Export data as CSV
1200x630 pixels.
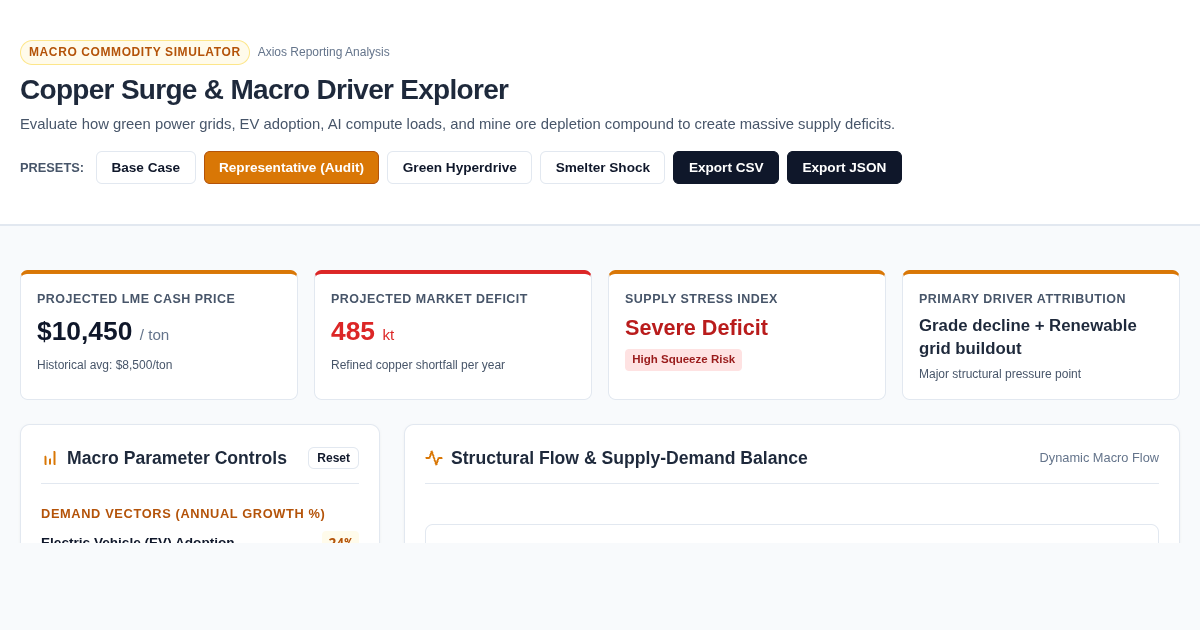click(x=725, y=167)
